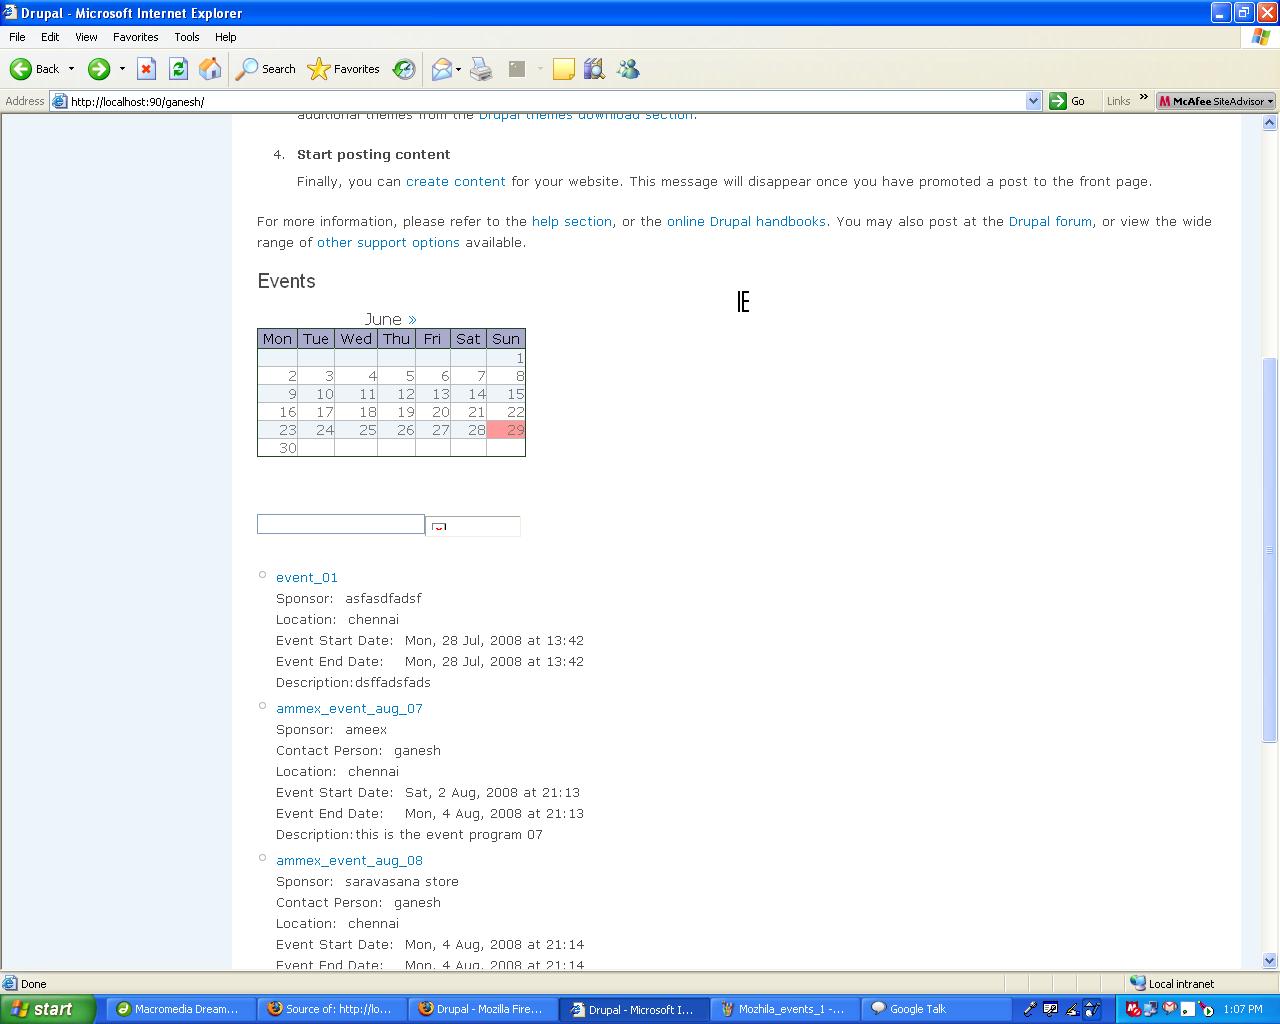Click the vertical scrollbar thumb
Viewport: 1280px width, 1024px height.
(x=1270, y=549)
